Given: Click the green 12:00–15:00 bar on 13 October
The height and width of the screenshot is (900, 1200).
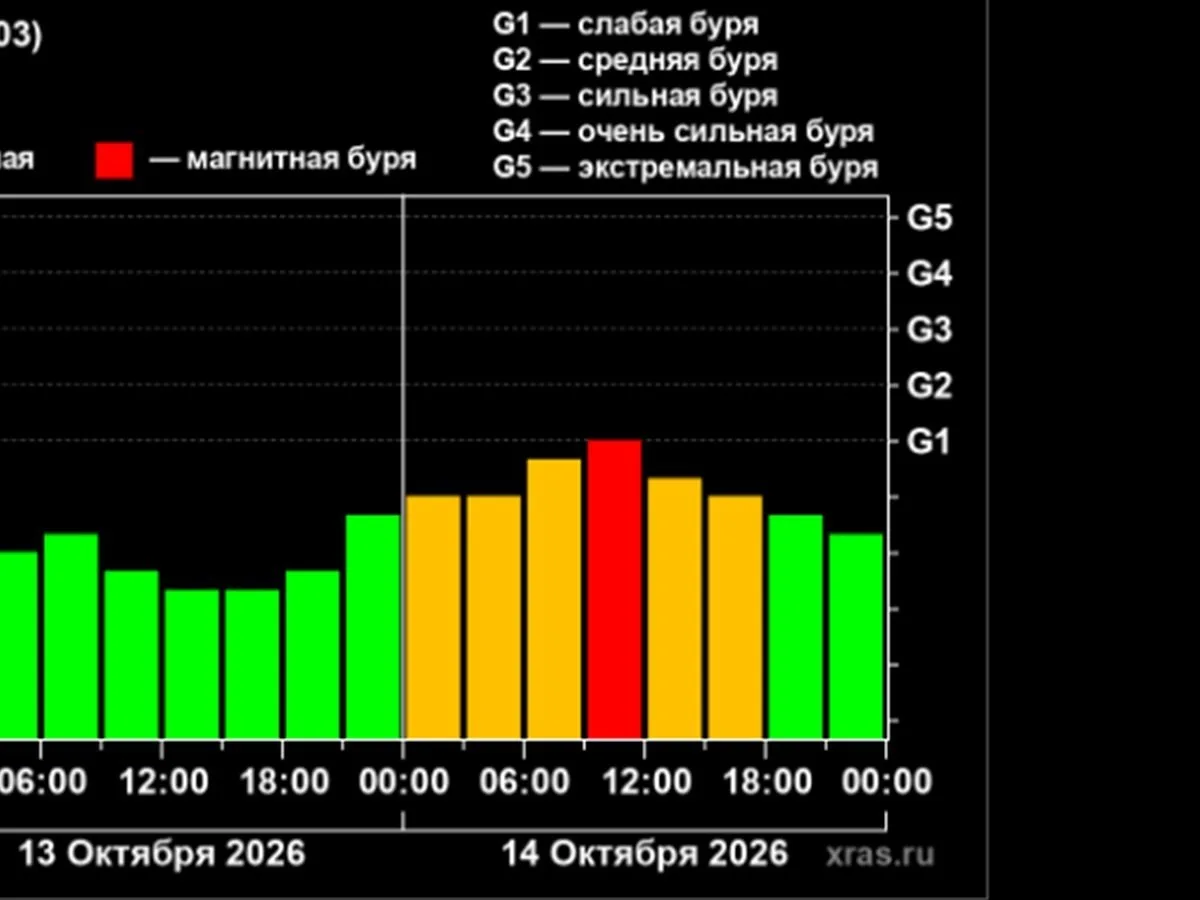Looking at the screenshot, I should coord(192,664).
